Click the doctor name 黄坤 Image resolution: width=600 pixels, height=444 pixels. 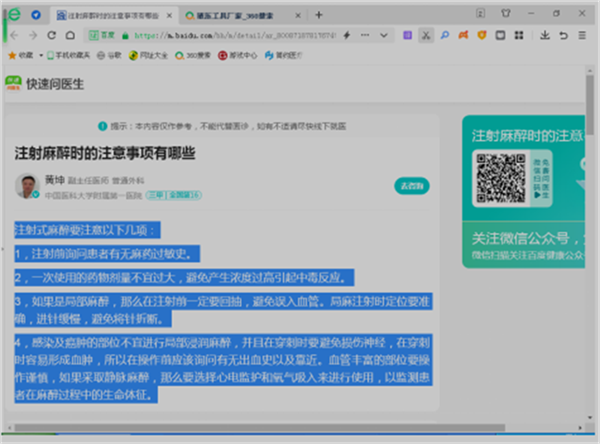[x=55, y=180]
